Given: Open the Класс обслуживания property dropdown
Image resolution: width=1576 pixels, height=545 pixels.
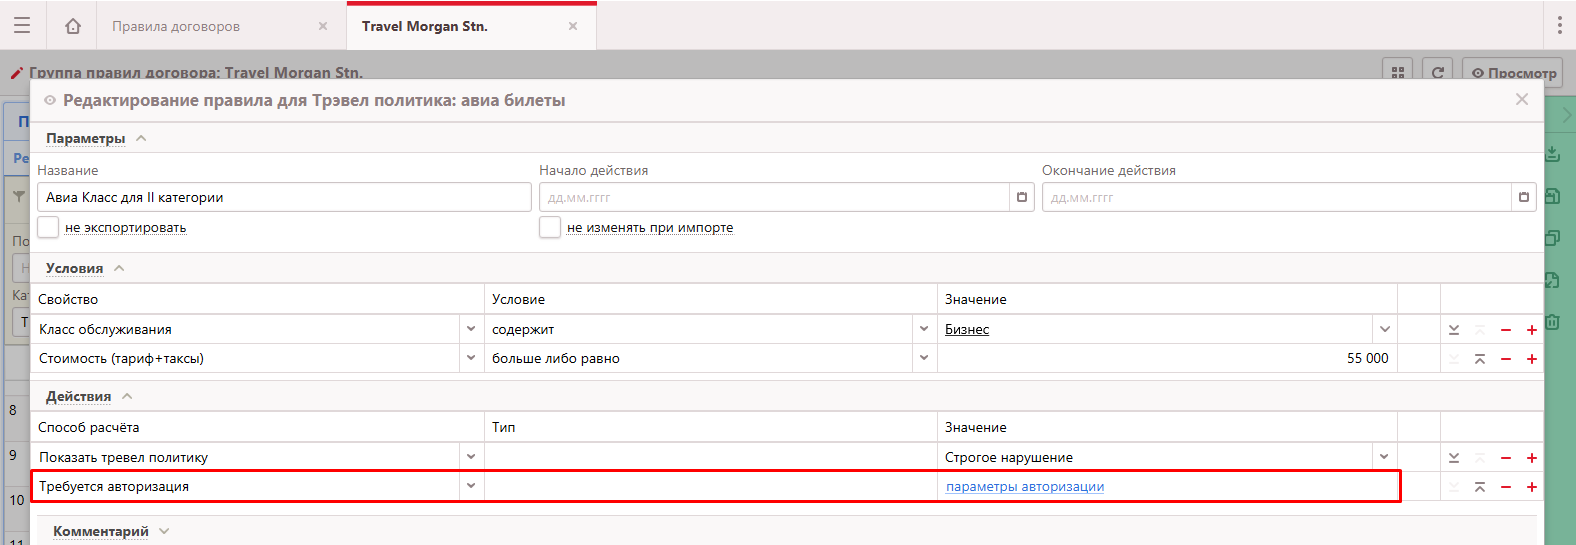Looking at the screenshot, I should coord(471,329).
